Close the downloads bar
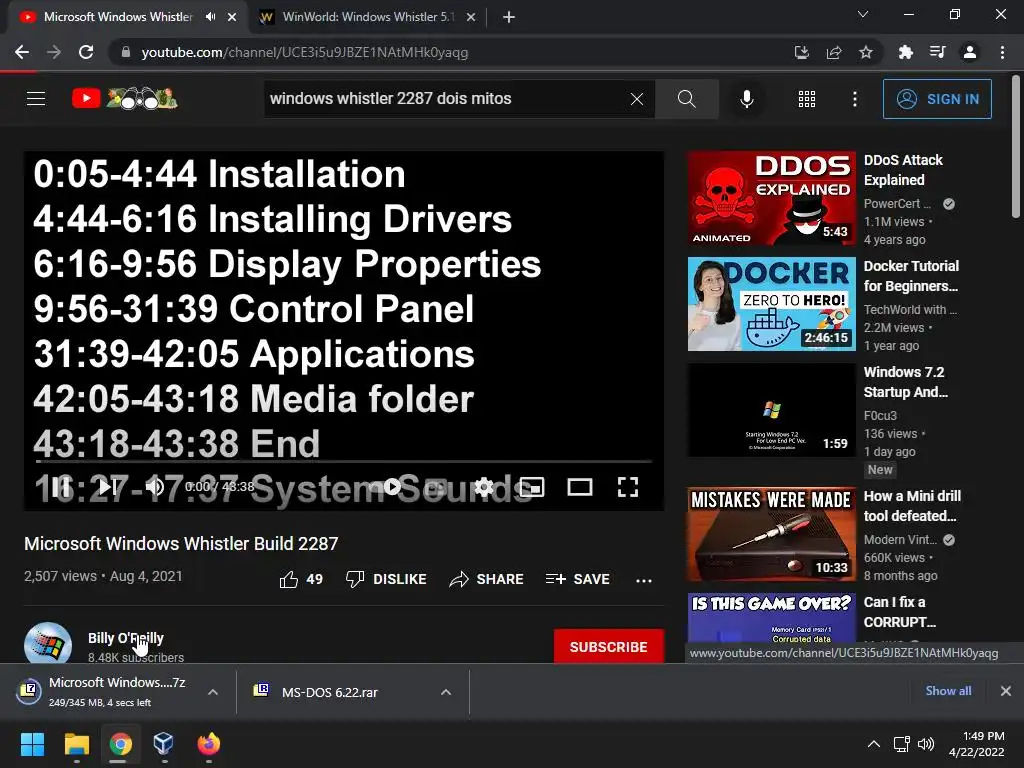The height and width of the screenshot is (768, 1024). tap(1006, 691)
